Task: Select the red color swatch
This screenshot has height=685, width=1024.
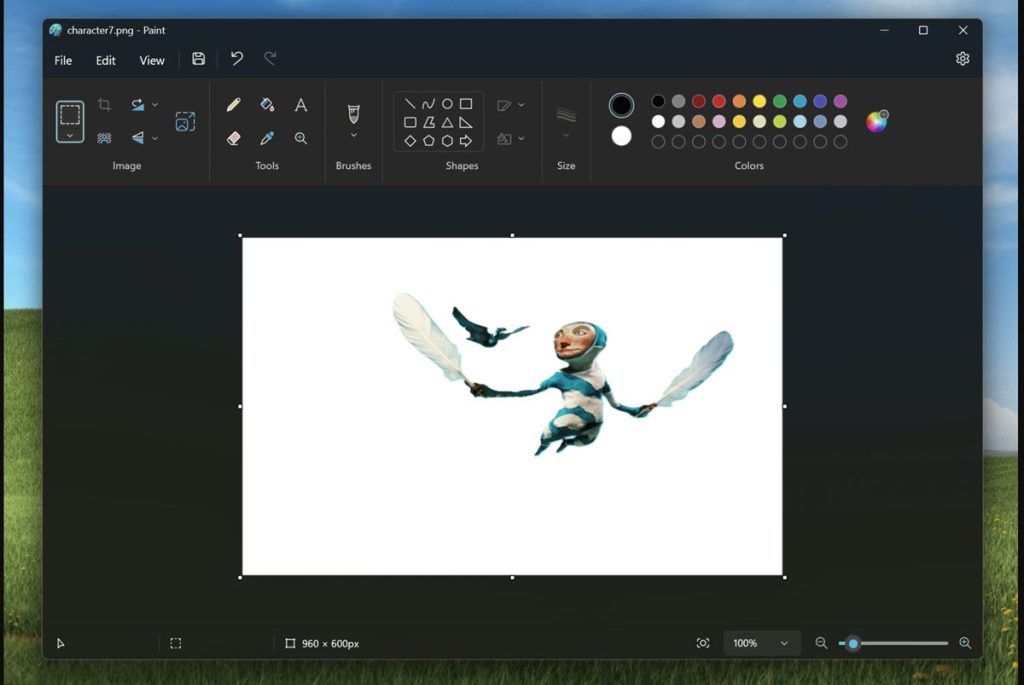Action: point(718,101)
